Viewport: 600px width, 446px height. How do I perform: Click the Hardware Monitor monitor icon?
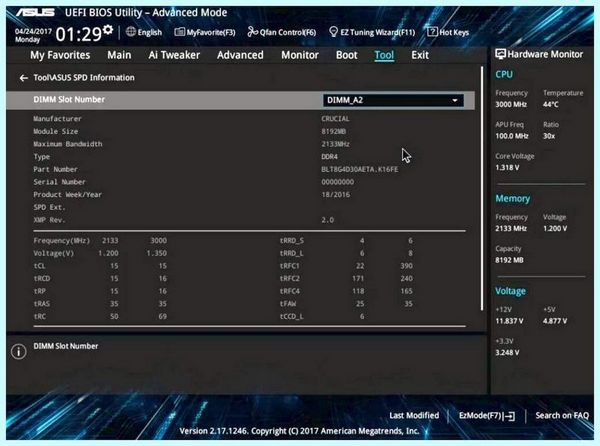pos(500,54)
